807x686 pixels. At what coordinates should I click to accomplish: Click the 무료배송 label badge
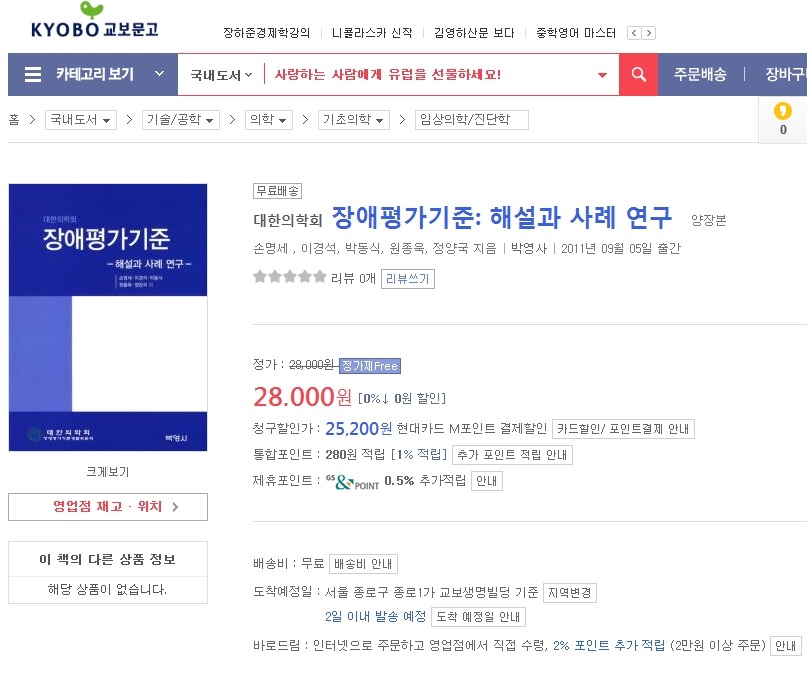tap(277, 191)
